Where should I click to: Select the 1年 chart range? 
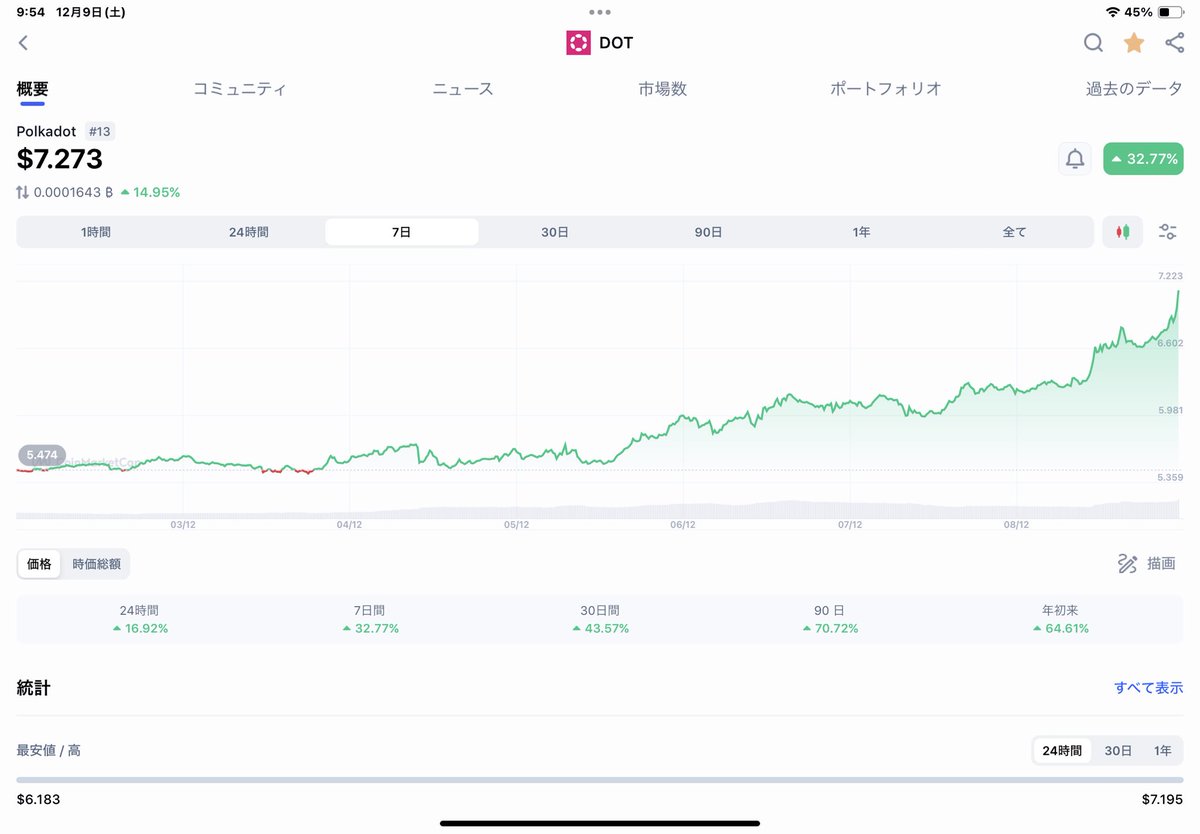861,232
